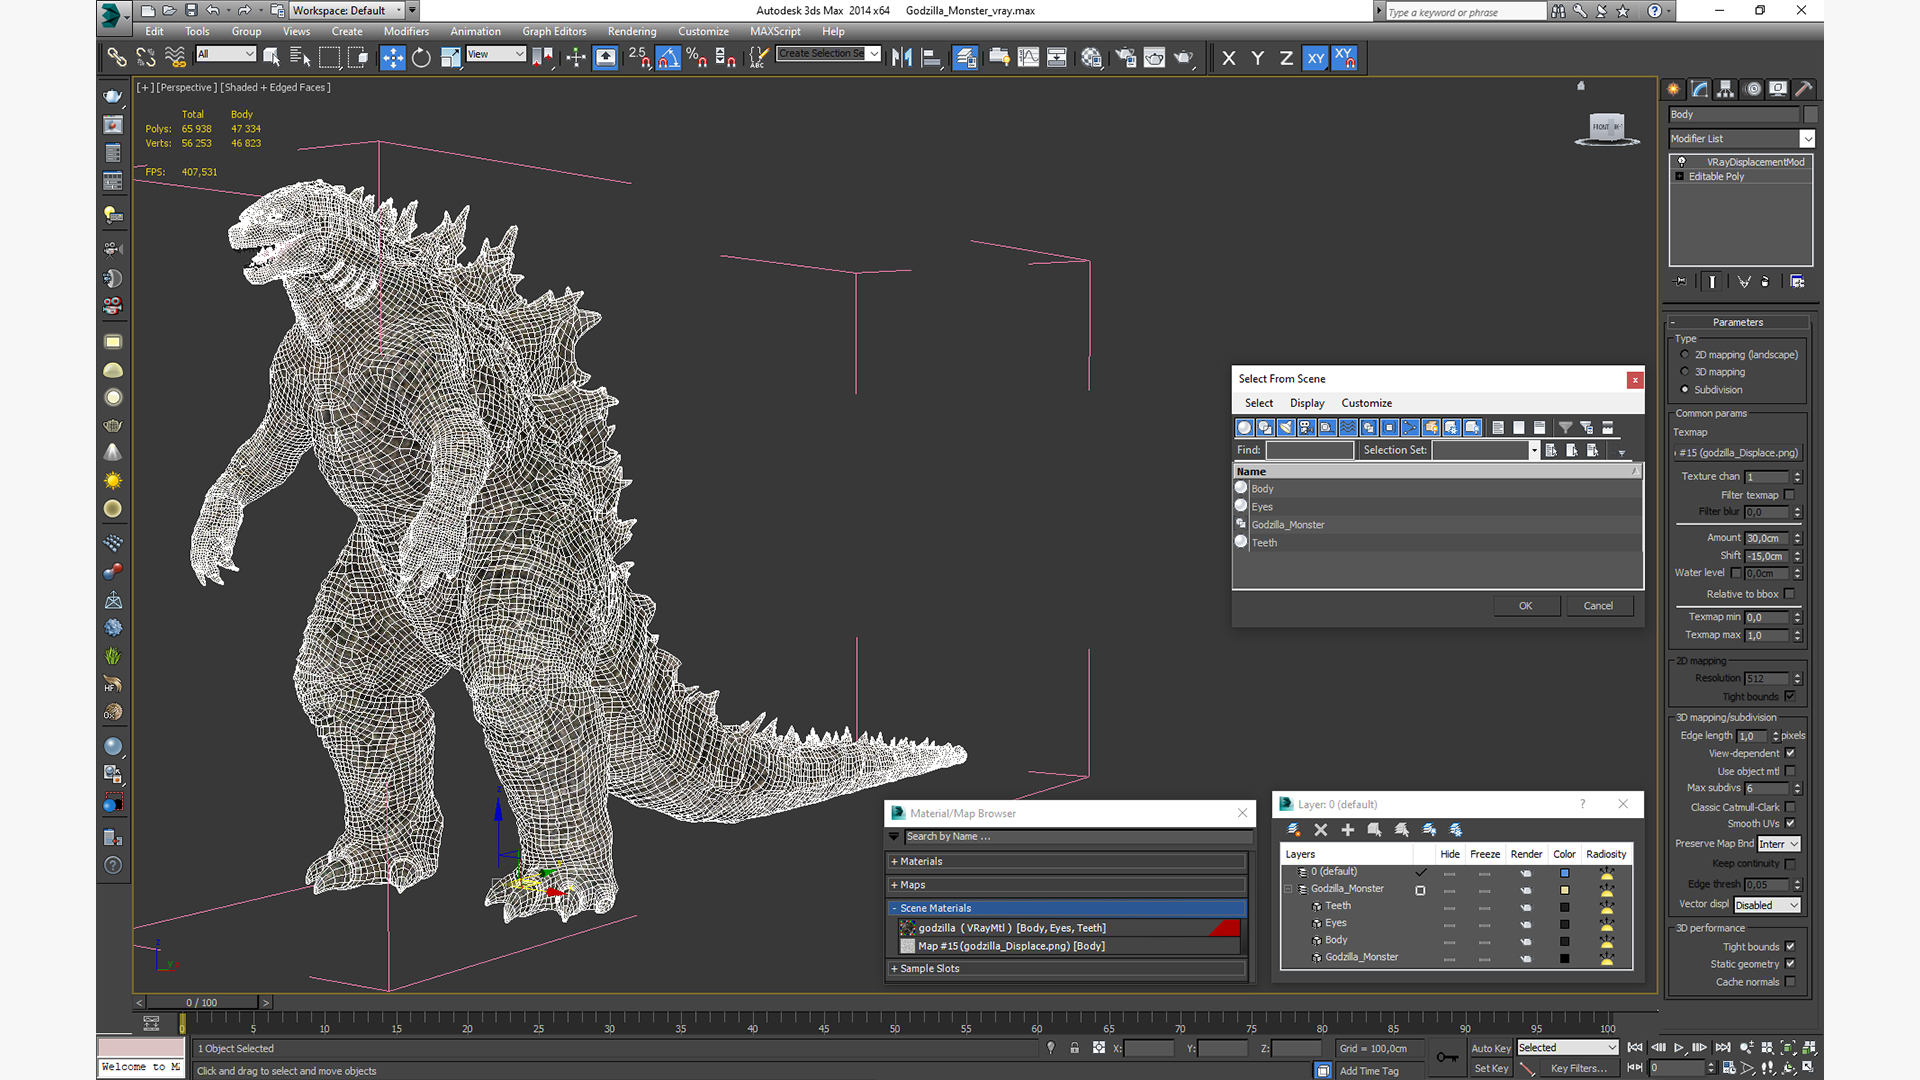Image resolution: width=1920 pixels, height=1080 pixels.
Task: Activate the Select and Rotate tool
Action: (x=421, y=58)
